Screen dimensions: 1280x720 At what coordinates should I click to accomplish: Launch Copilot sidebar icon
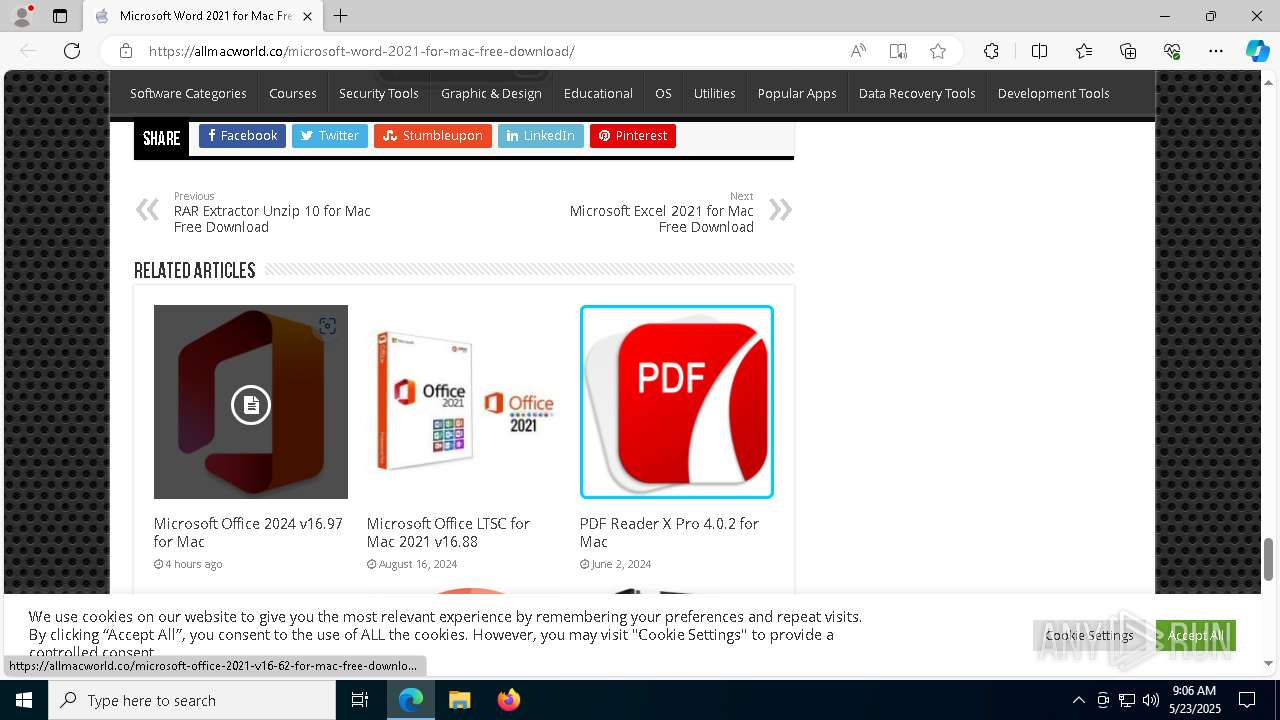[1257, 51]
